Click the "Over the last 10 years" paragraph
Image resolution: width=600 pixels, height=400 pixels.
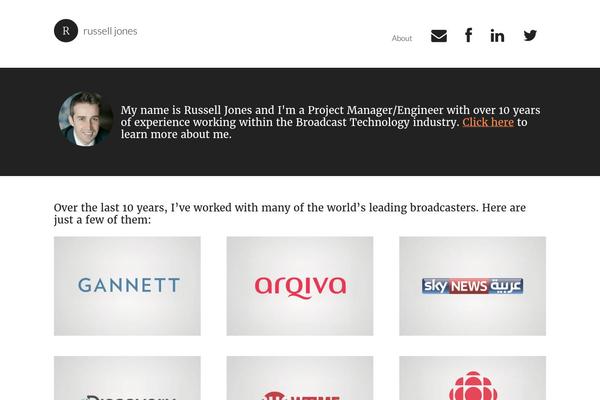click(290, 214)
